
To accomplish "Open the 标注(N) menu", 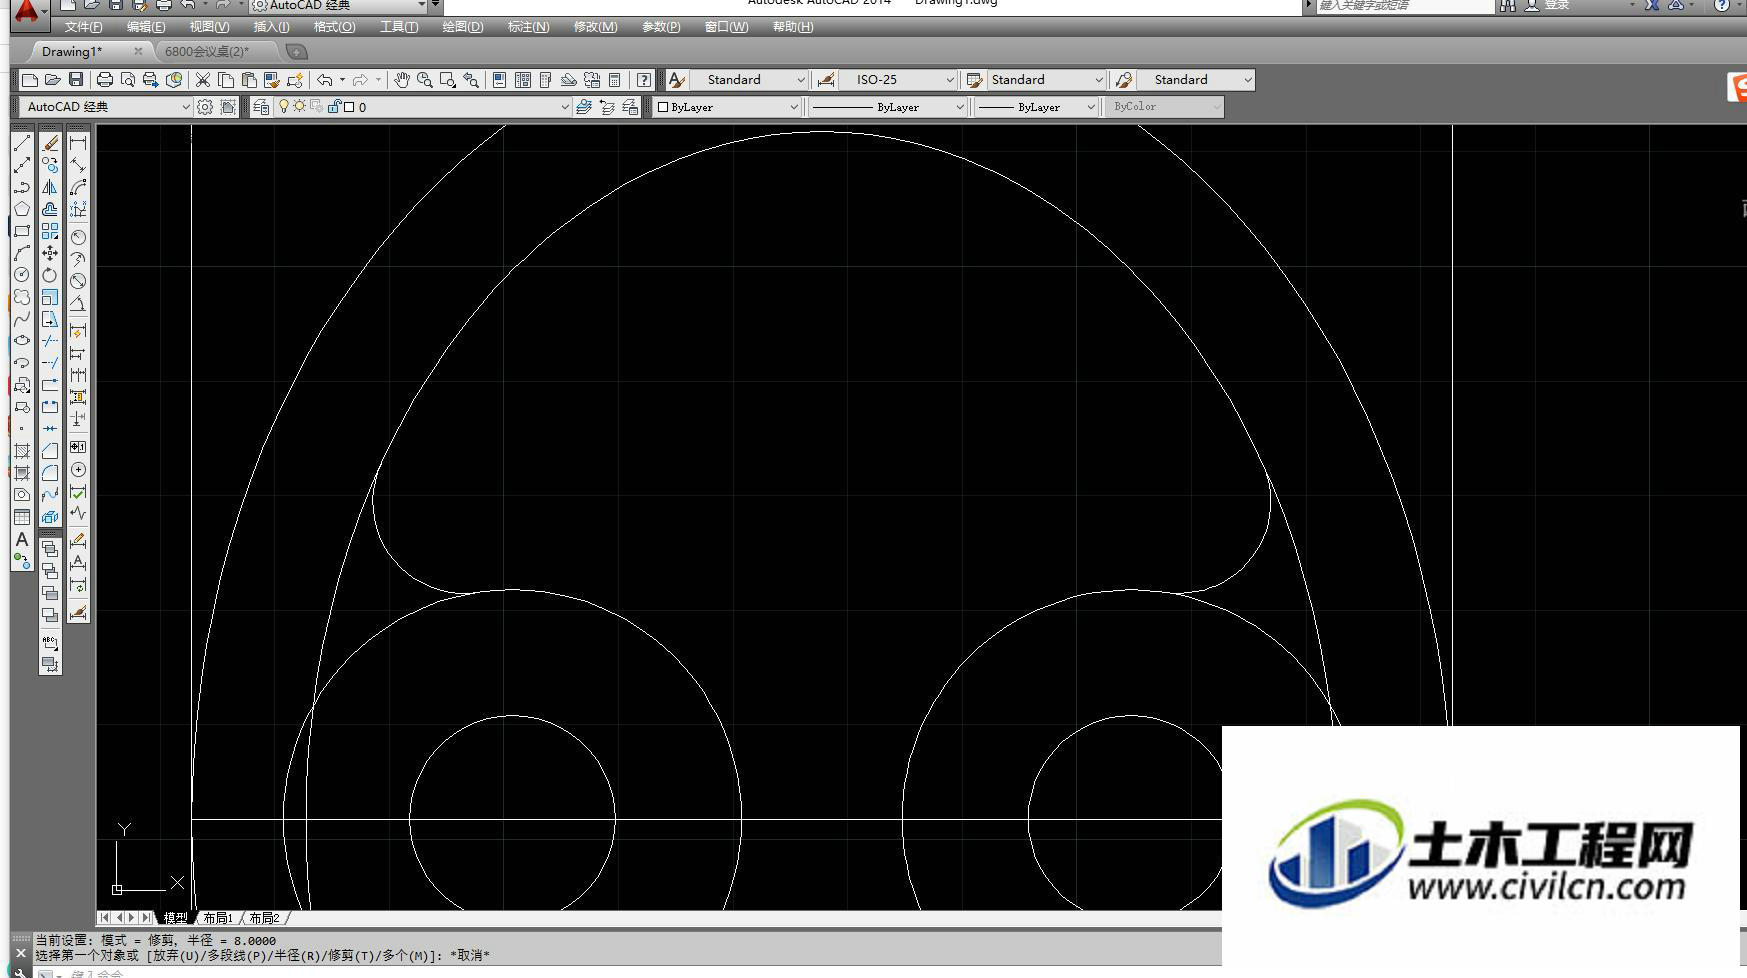I will (x=528, y=27).
